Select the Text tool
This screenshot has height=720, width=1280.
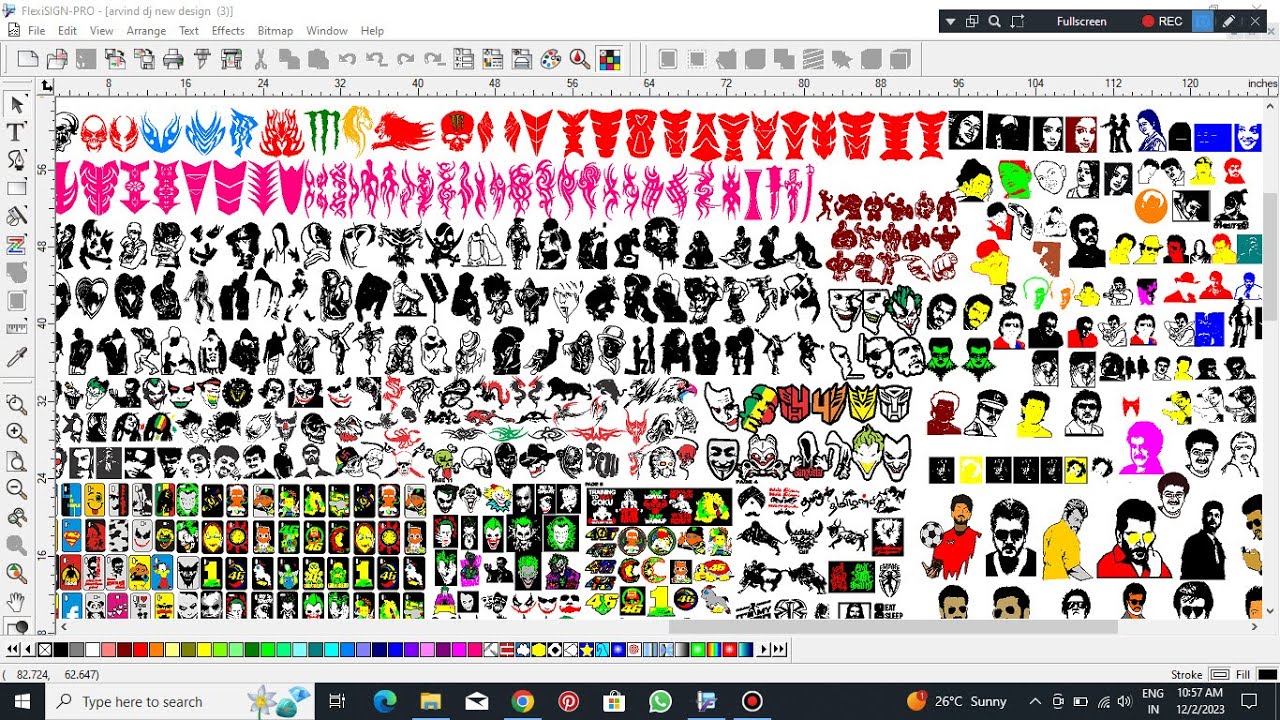pos(16,132)
